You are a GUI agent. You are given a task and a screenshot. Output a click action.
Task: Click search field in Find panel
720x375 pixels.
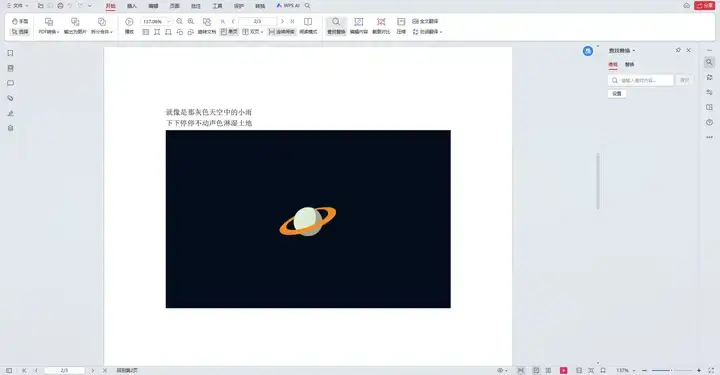[641, 80]
